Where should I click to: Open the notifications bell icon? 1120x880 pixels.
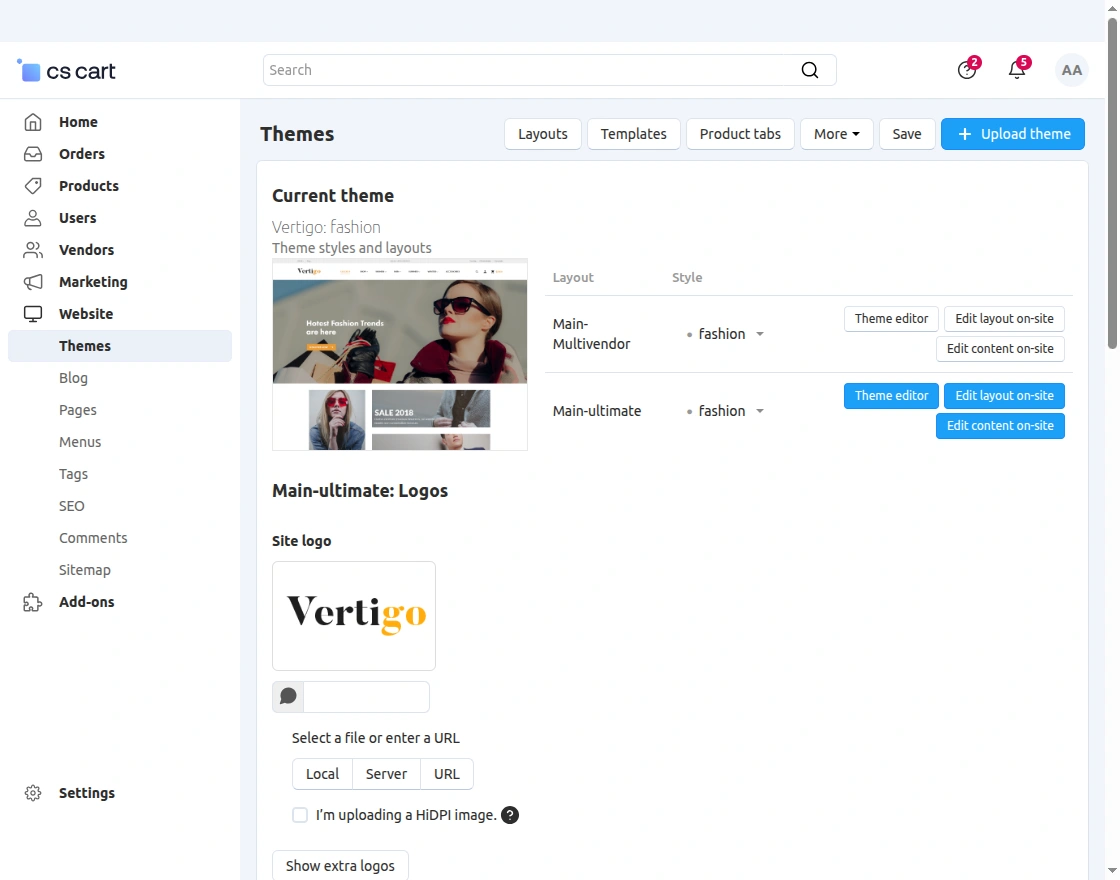[1017, 69]
